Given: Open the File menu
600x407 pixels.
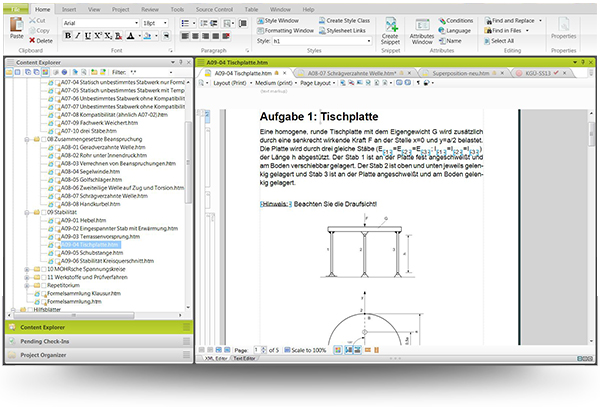Looking at the screenshot, I should point(16,9).
